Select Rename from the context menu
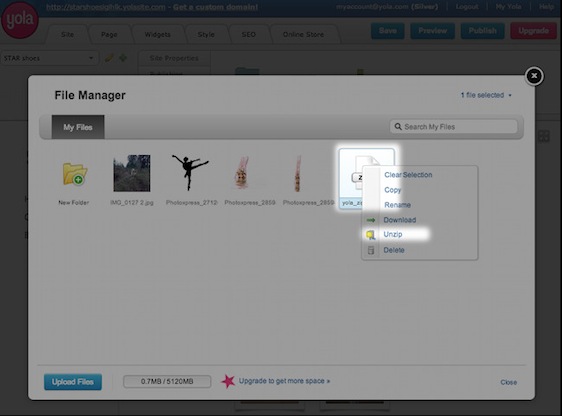Screen dimensions: 562x416 (397, 205)
